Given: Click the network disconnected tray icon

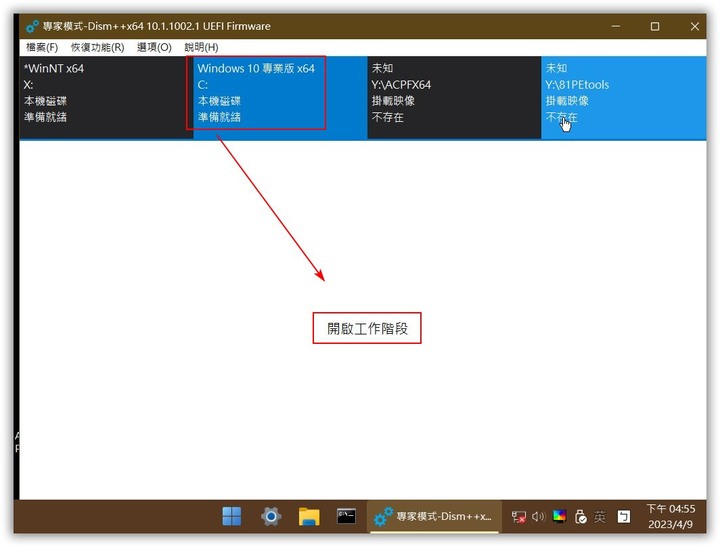Looking at the screenshot, I should pos(519,517).
